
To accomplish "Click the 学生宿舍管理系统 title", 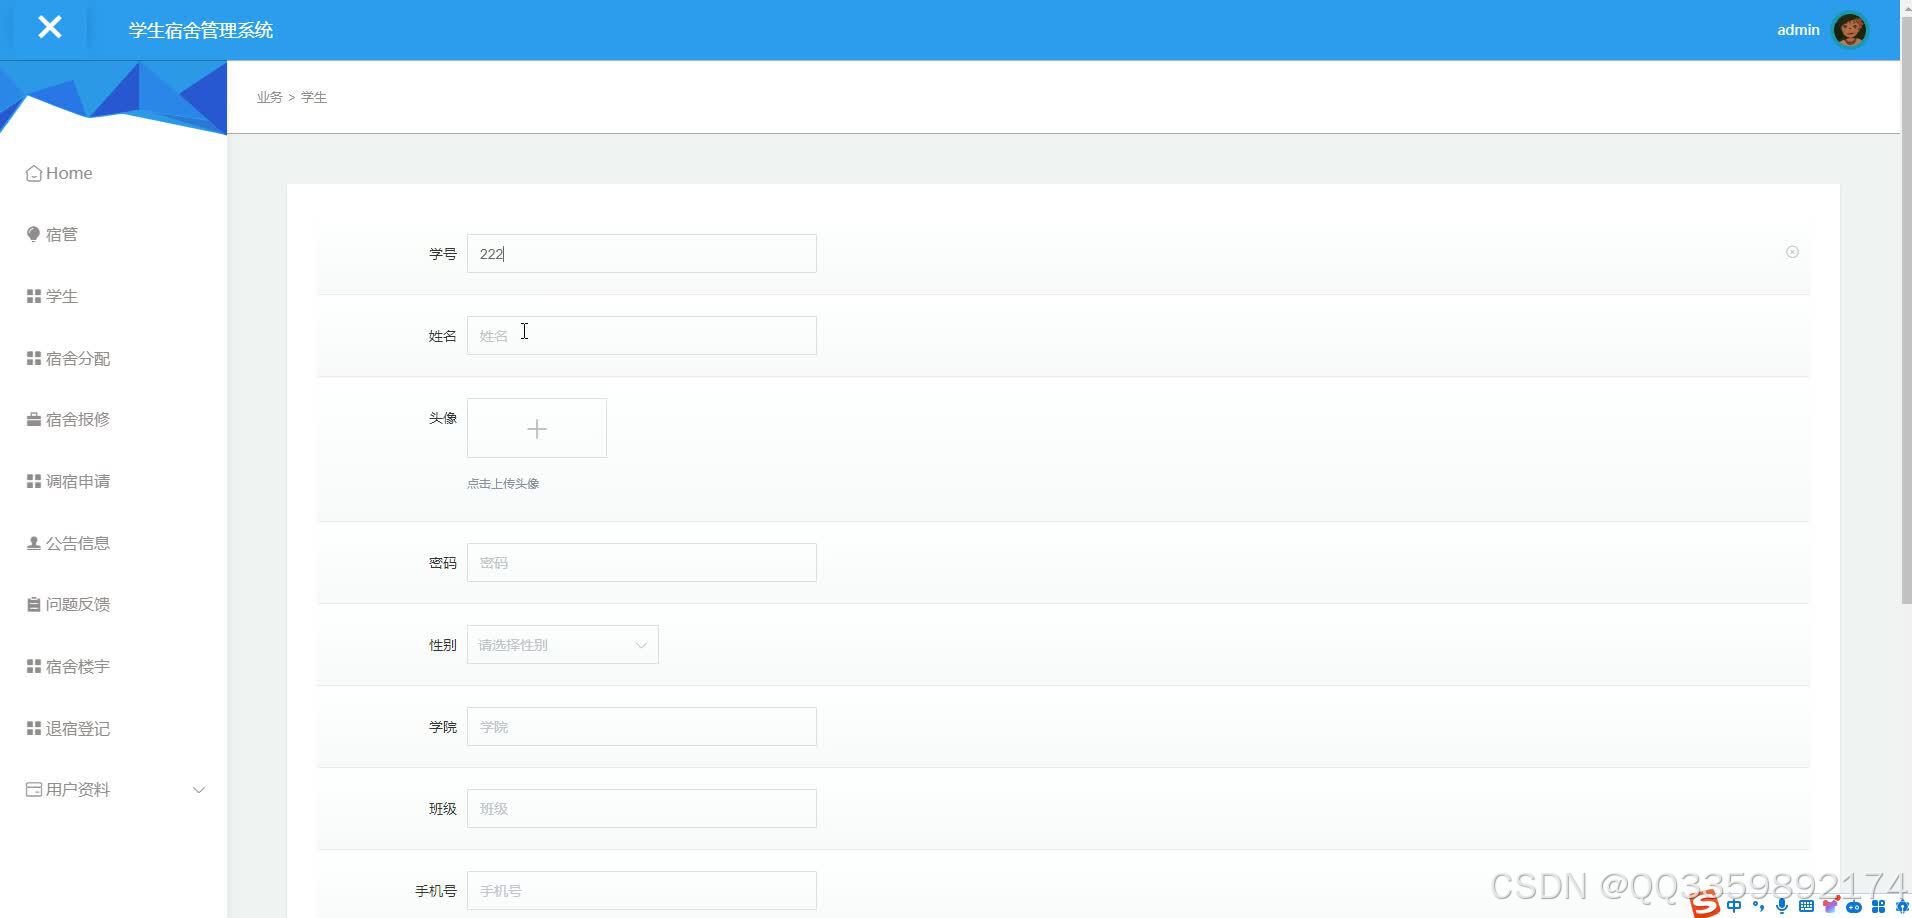I will point(201,30).
